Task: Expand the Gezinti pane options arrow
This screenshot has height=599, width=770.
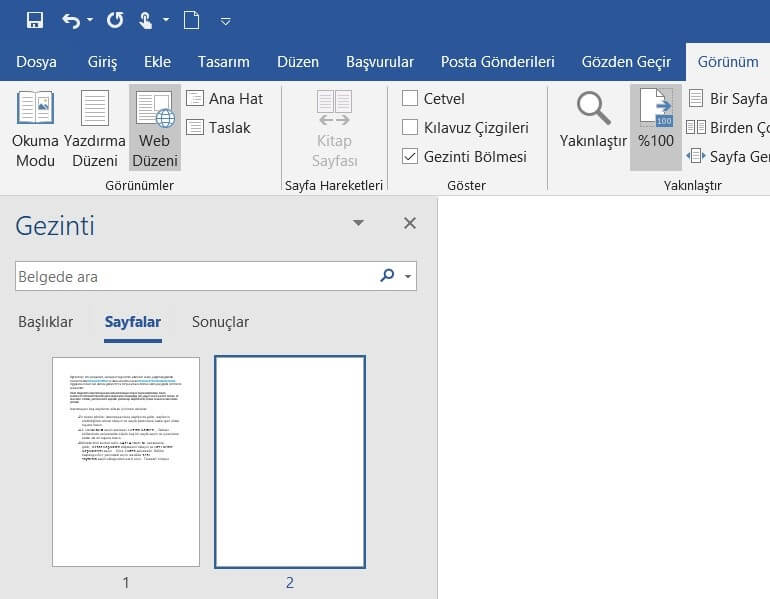Action: pos(359,224)
